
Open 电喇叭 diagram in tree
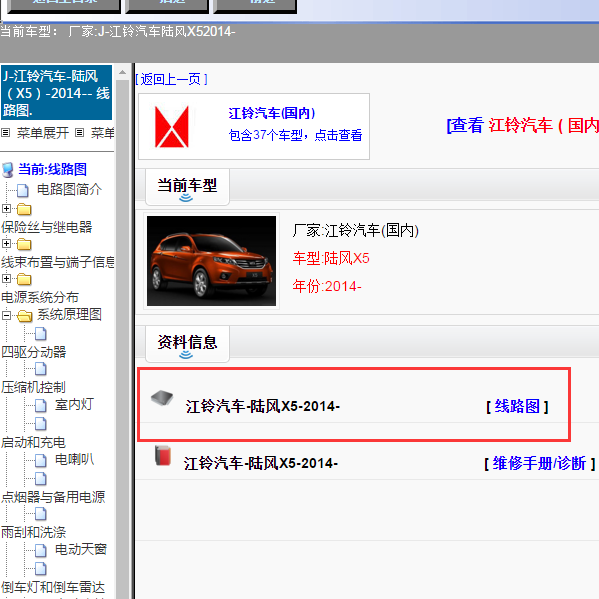click(x=74, y=459)
